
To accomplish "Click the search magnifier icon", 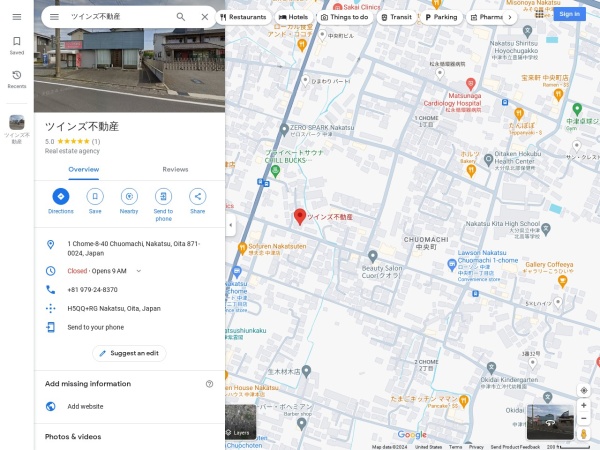I will 181,17.
